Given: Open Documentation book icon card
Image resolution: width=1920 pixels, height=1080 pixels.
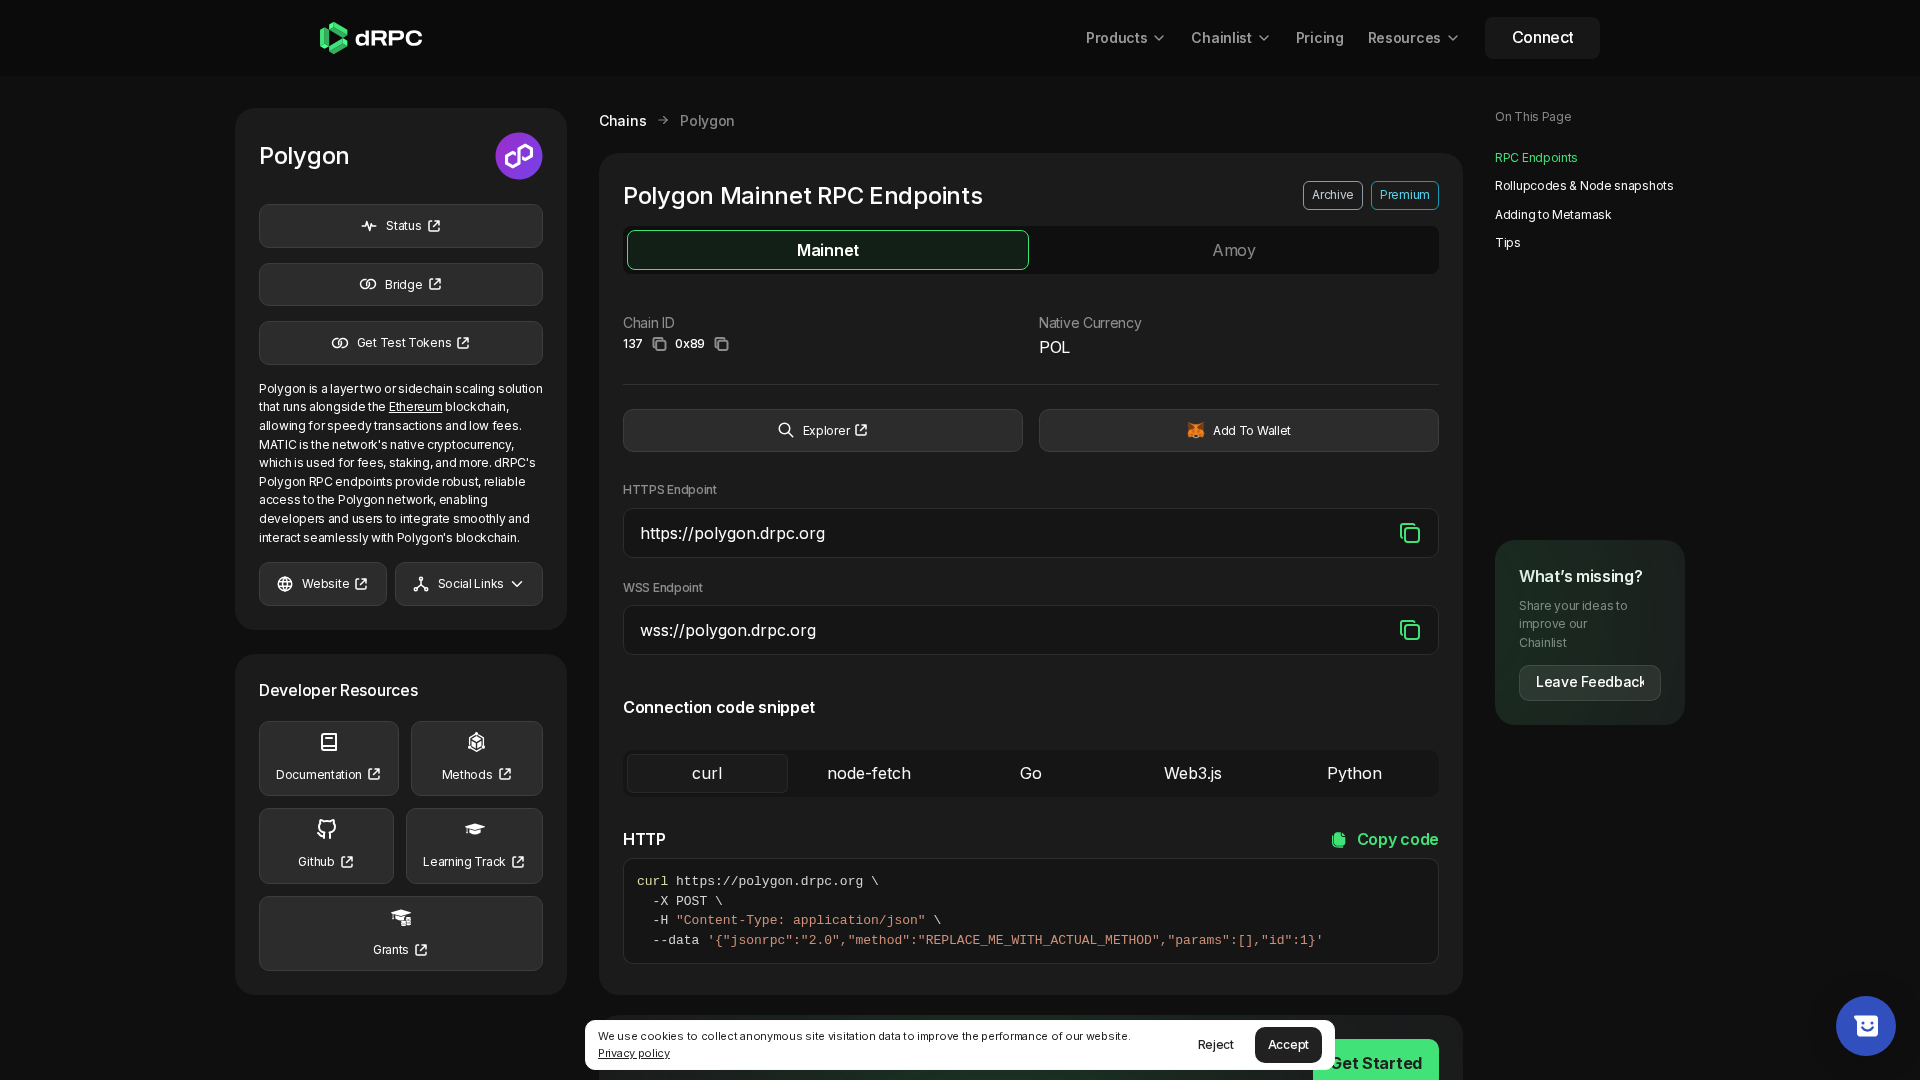Looking at the screenshot, I should tap(329, 759).
